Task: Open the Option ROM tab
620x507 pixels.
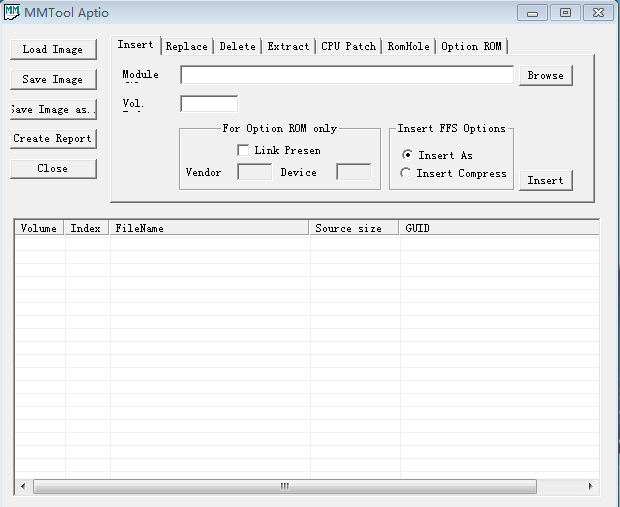Action: pyautogui.click(x=471, y=47)
